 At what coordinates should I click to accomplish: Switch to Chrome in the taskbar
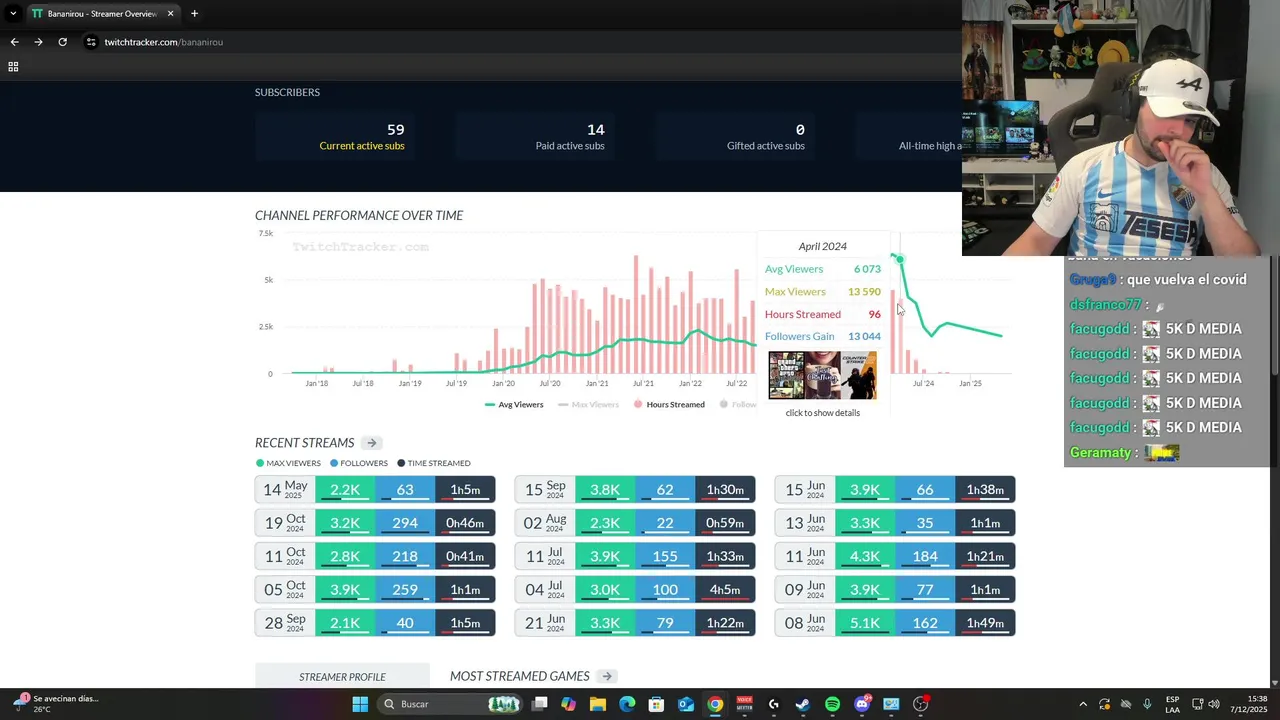tap(715, 704)
